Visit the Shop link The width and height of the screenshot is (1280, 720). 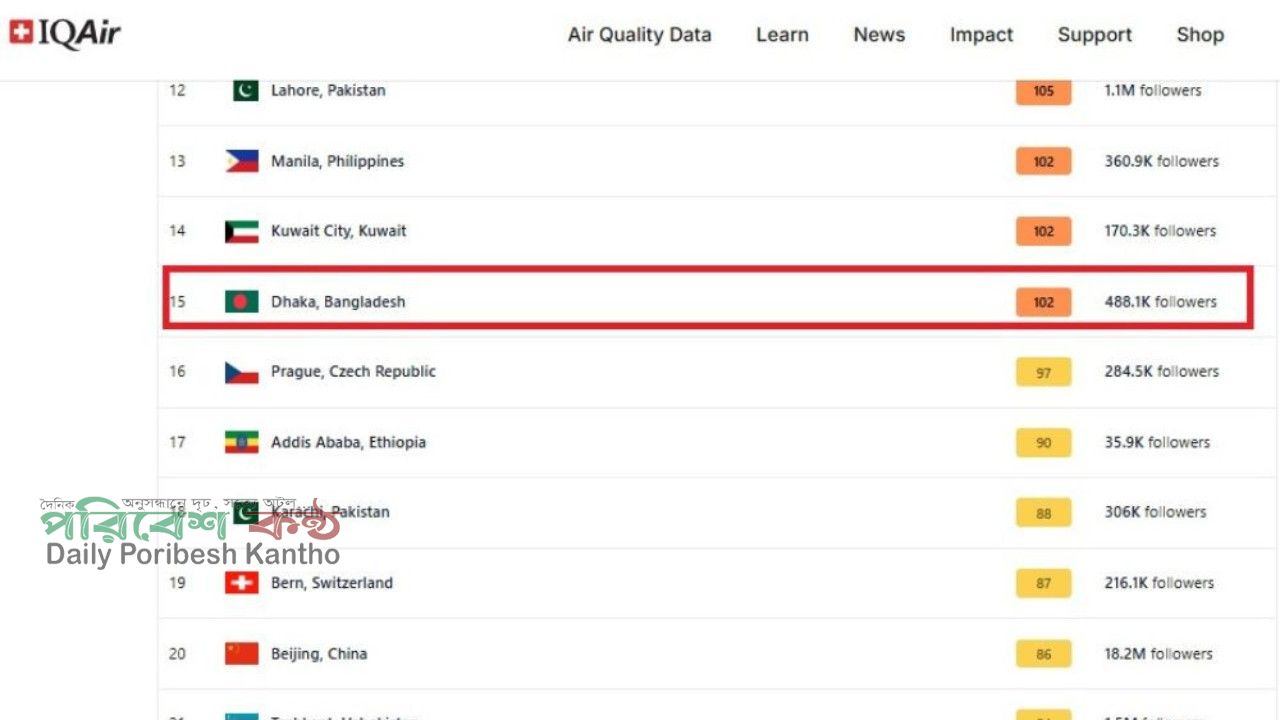point(1200,35)
